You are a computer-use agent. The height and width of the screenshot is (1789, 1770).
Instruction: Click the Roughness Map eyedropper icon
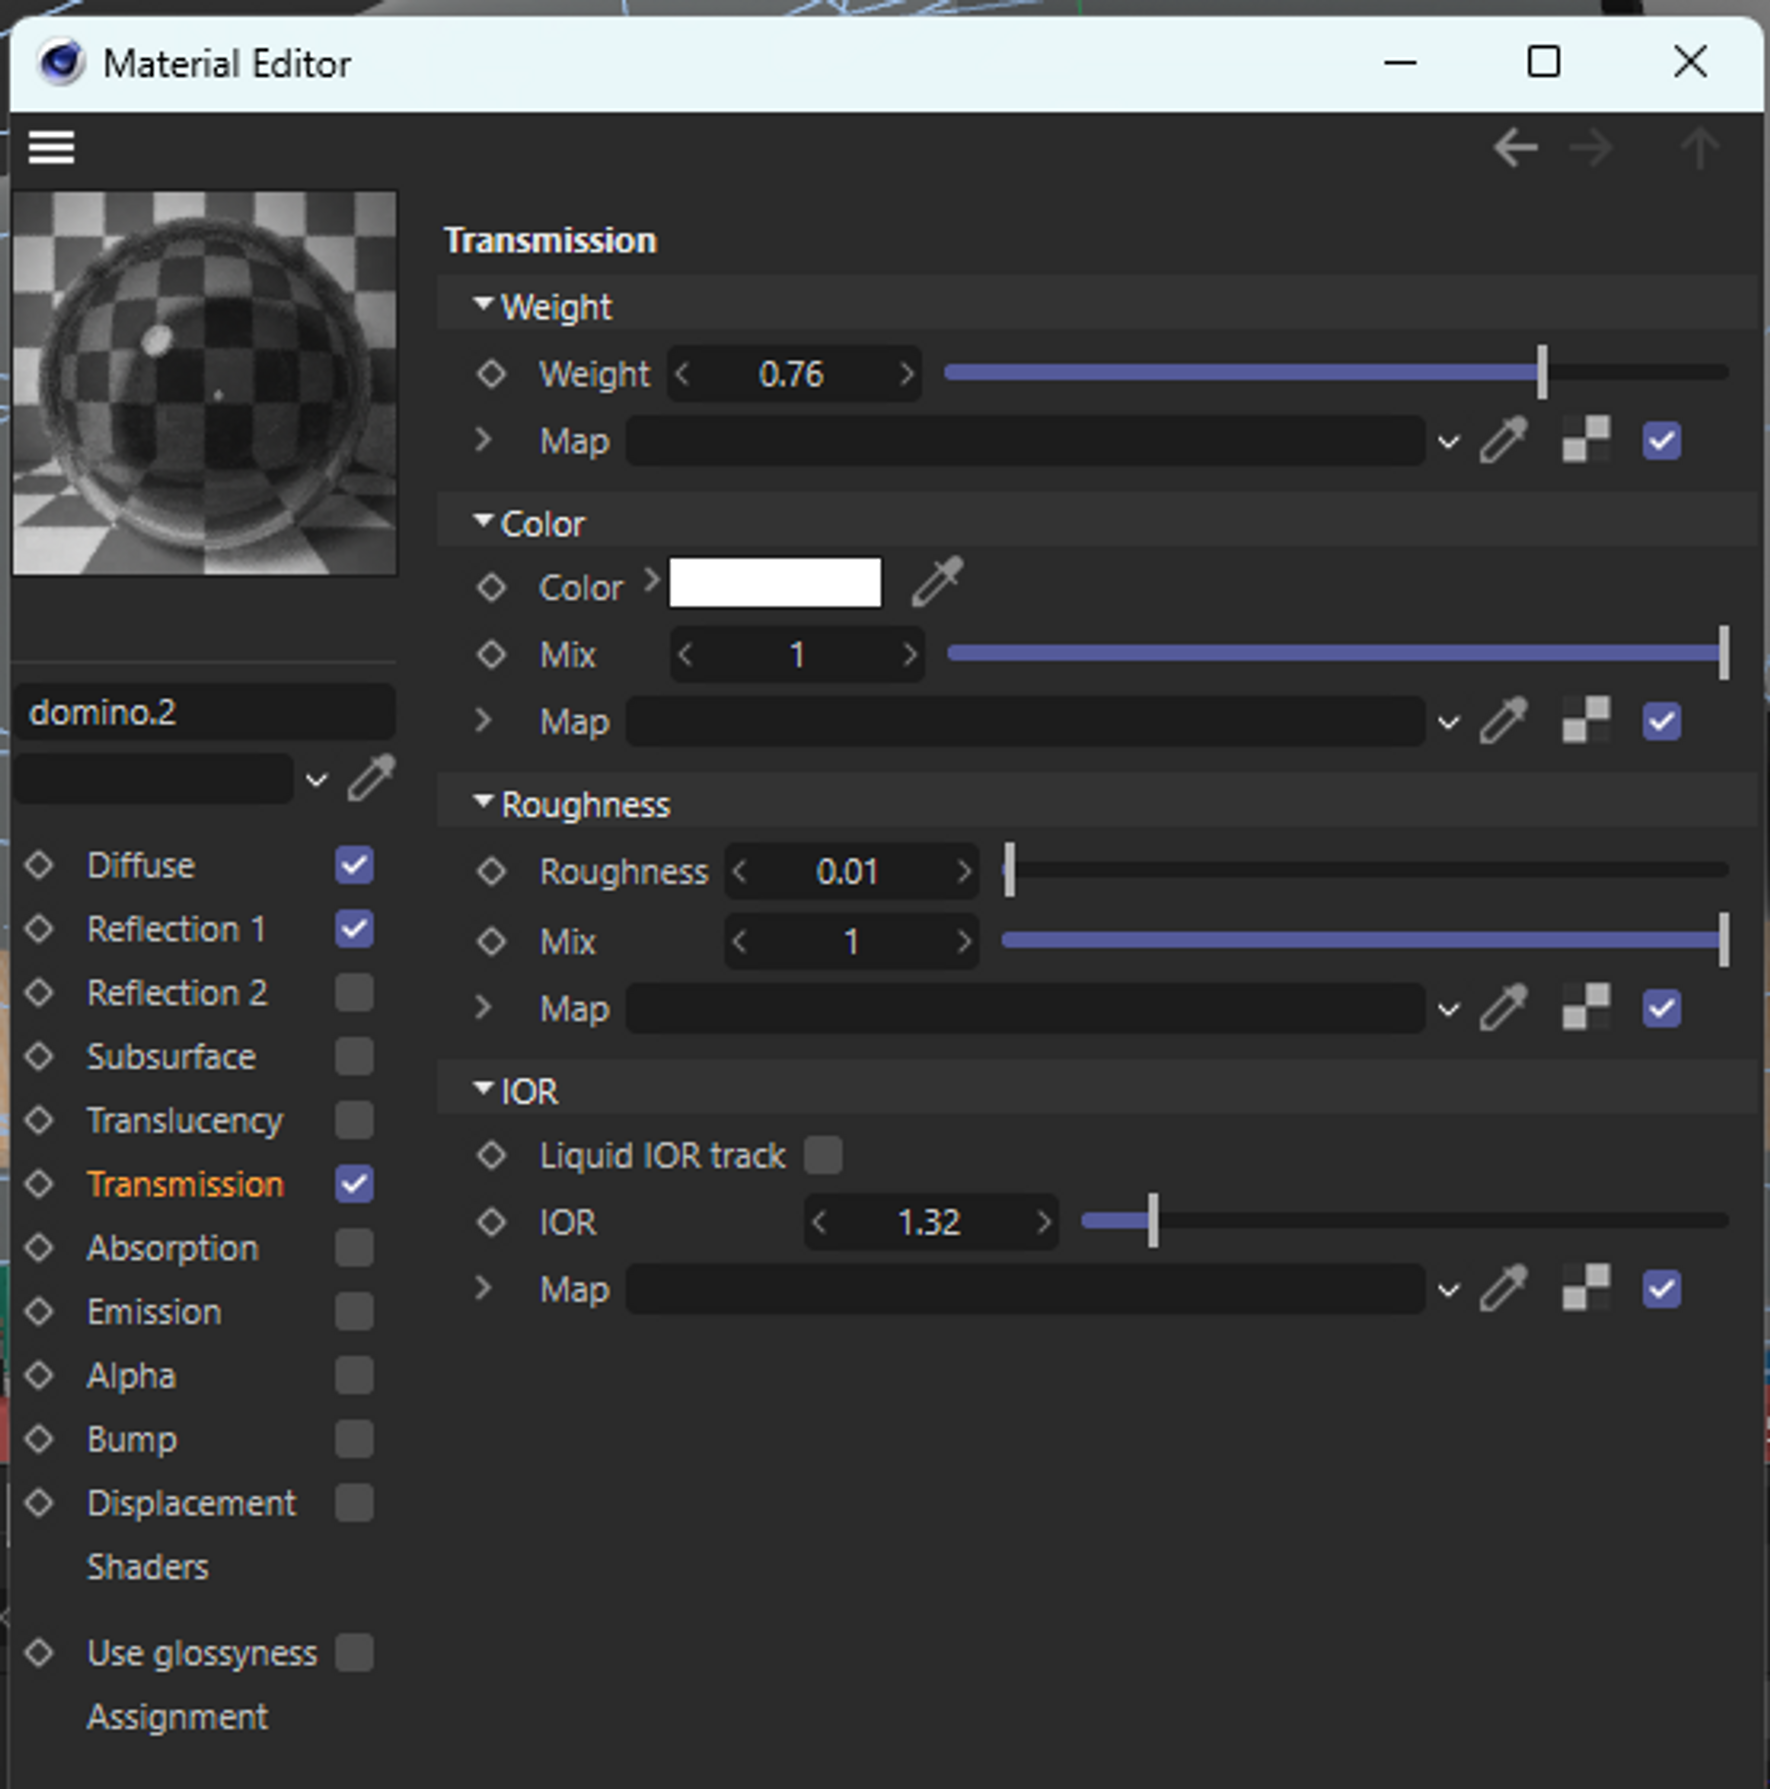[1503, 1008]
